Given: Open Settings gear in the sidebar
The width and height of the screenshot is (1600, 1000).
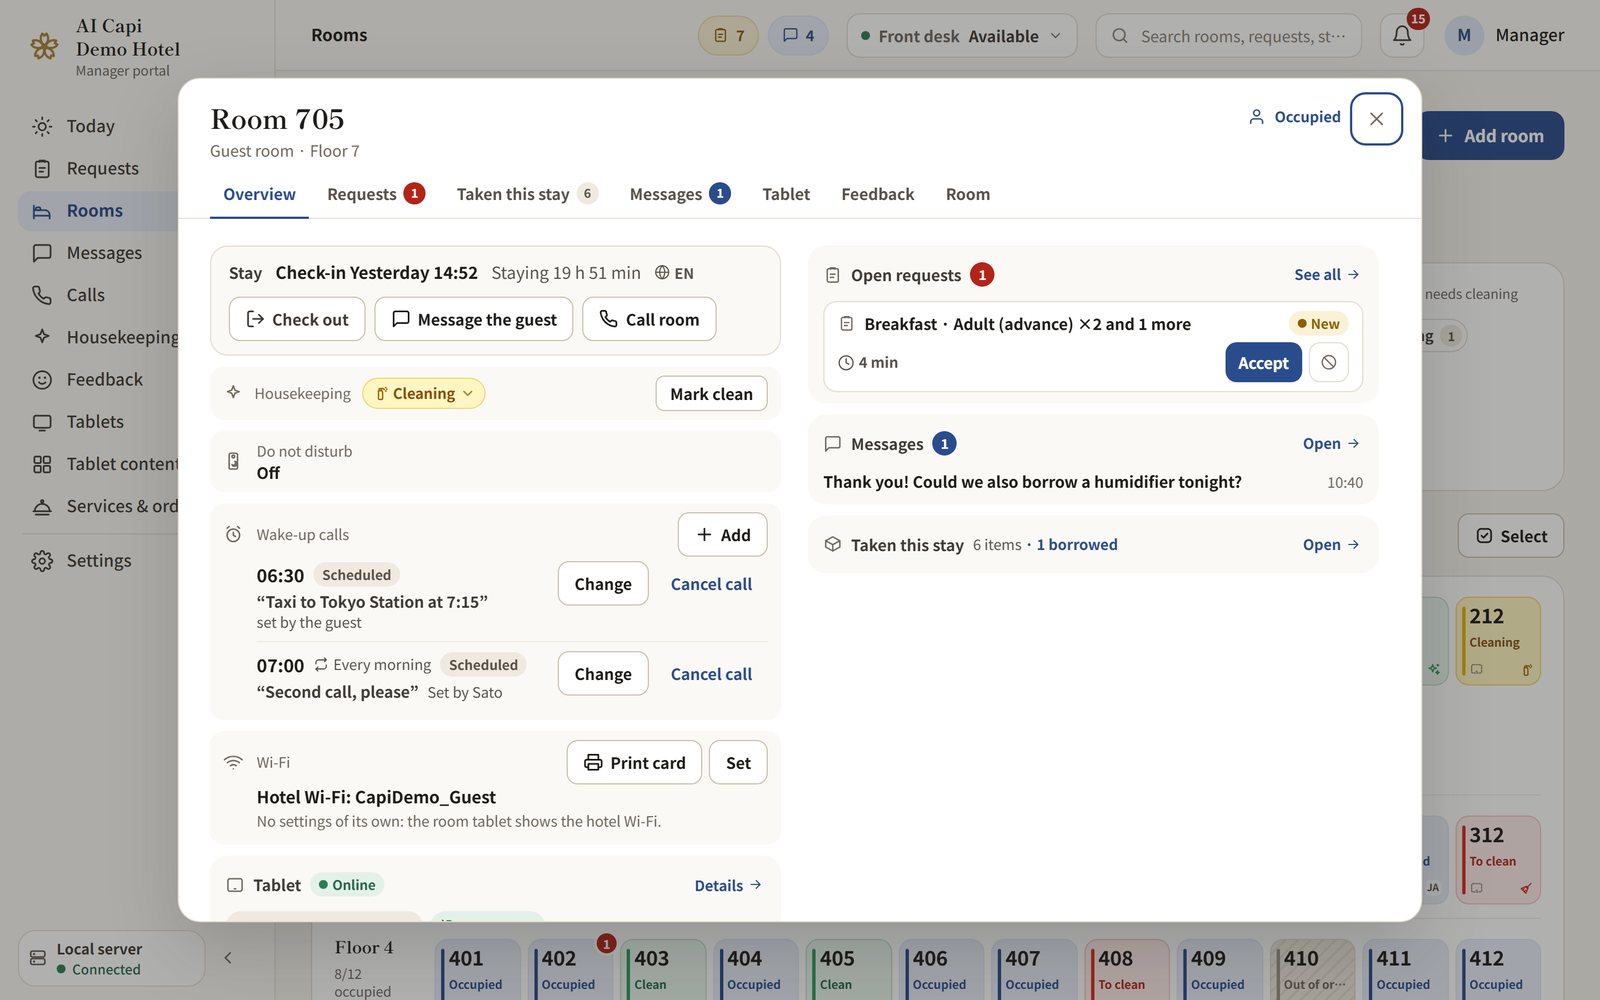Looking at the screenshot, I should click(x=42, y=561).
